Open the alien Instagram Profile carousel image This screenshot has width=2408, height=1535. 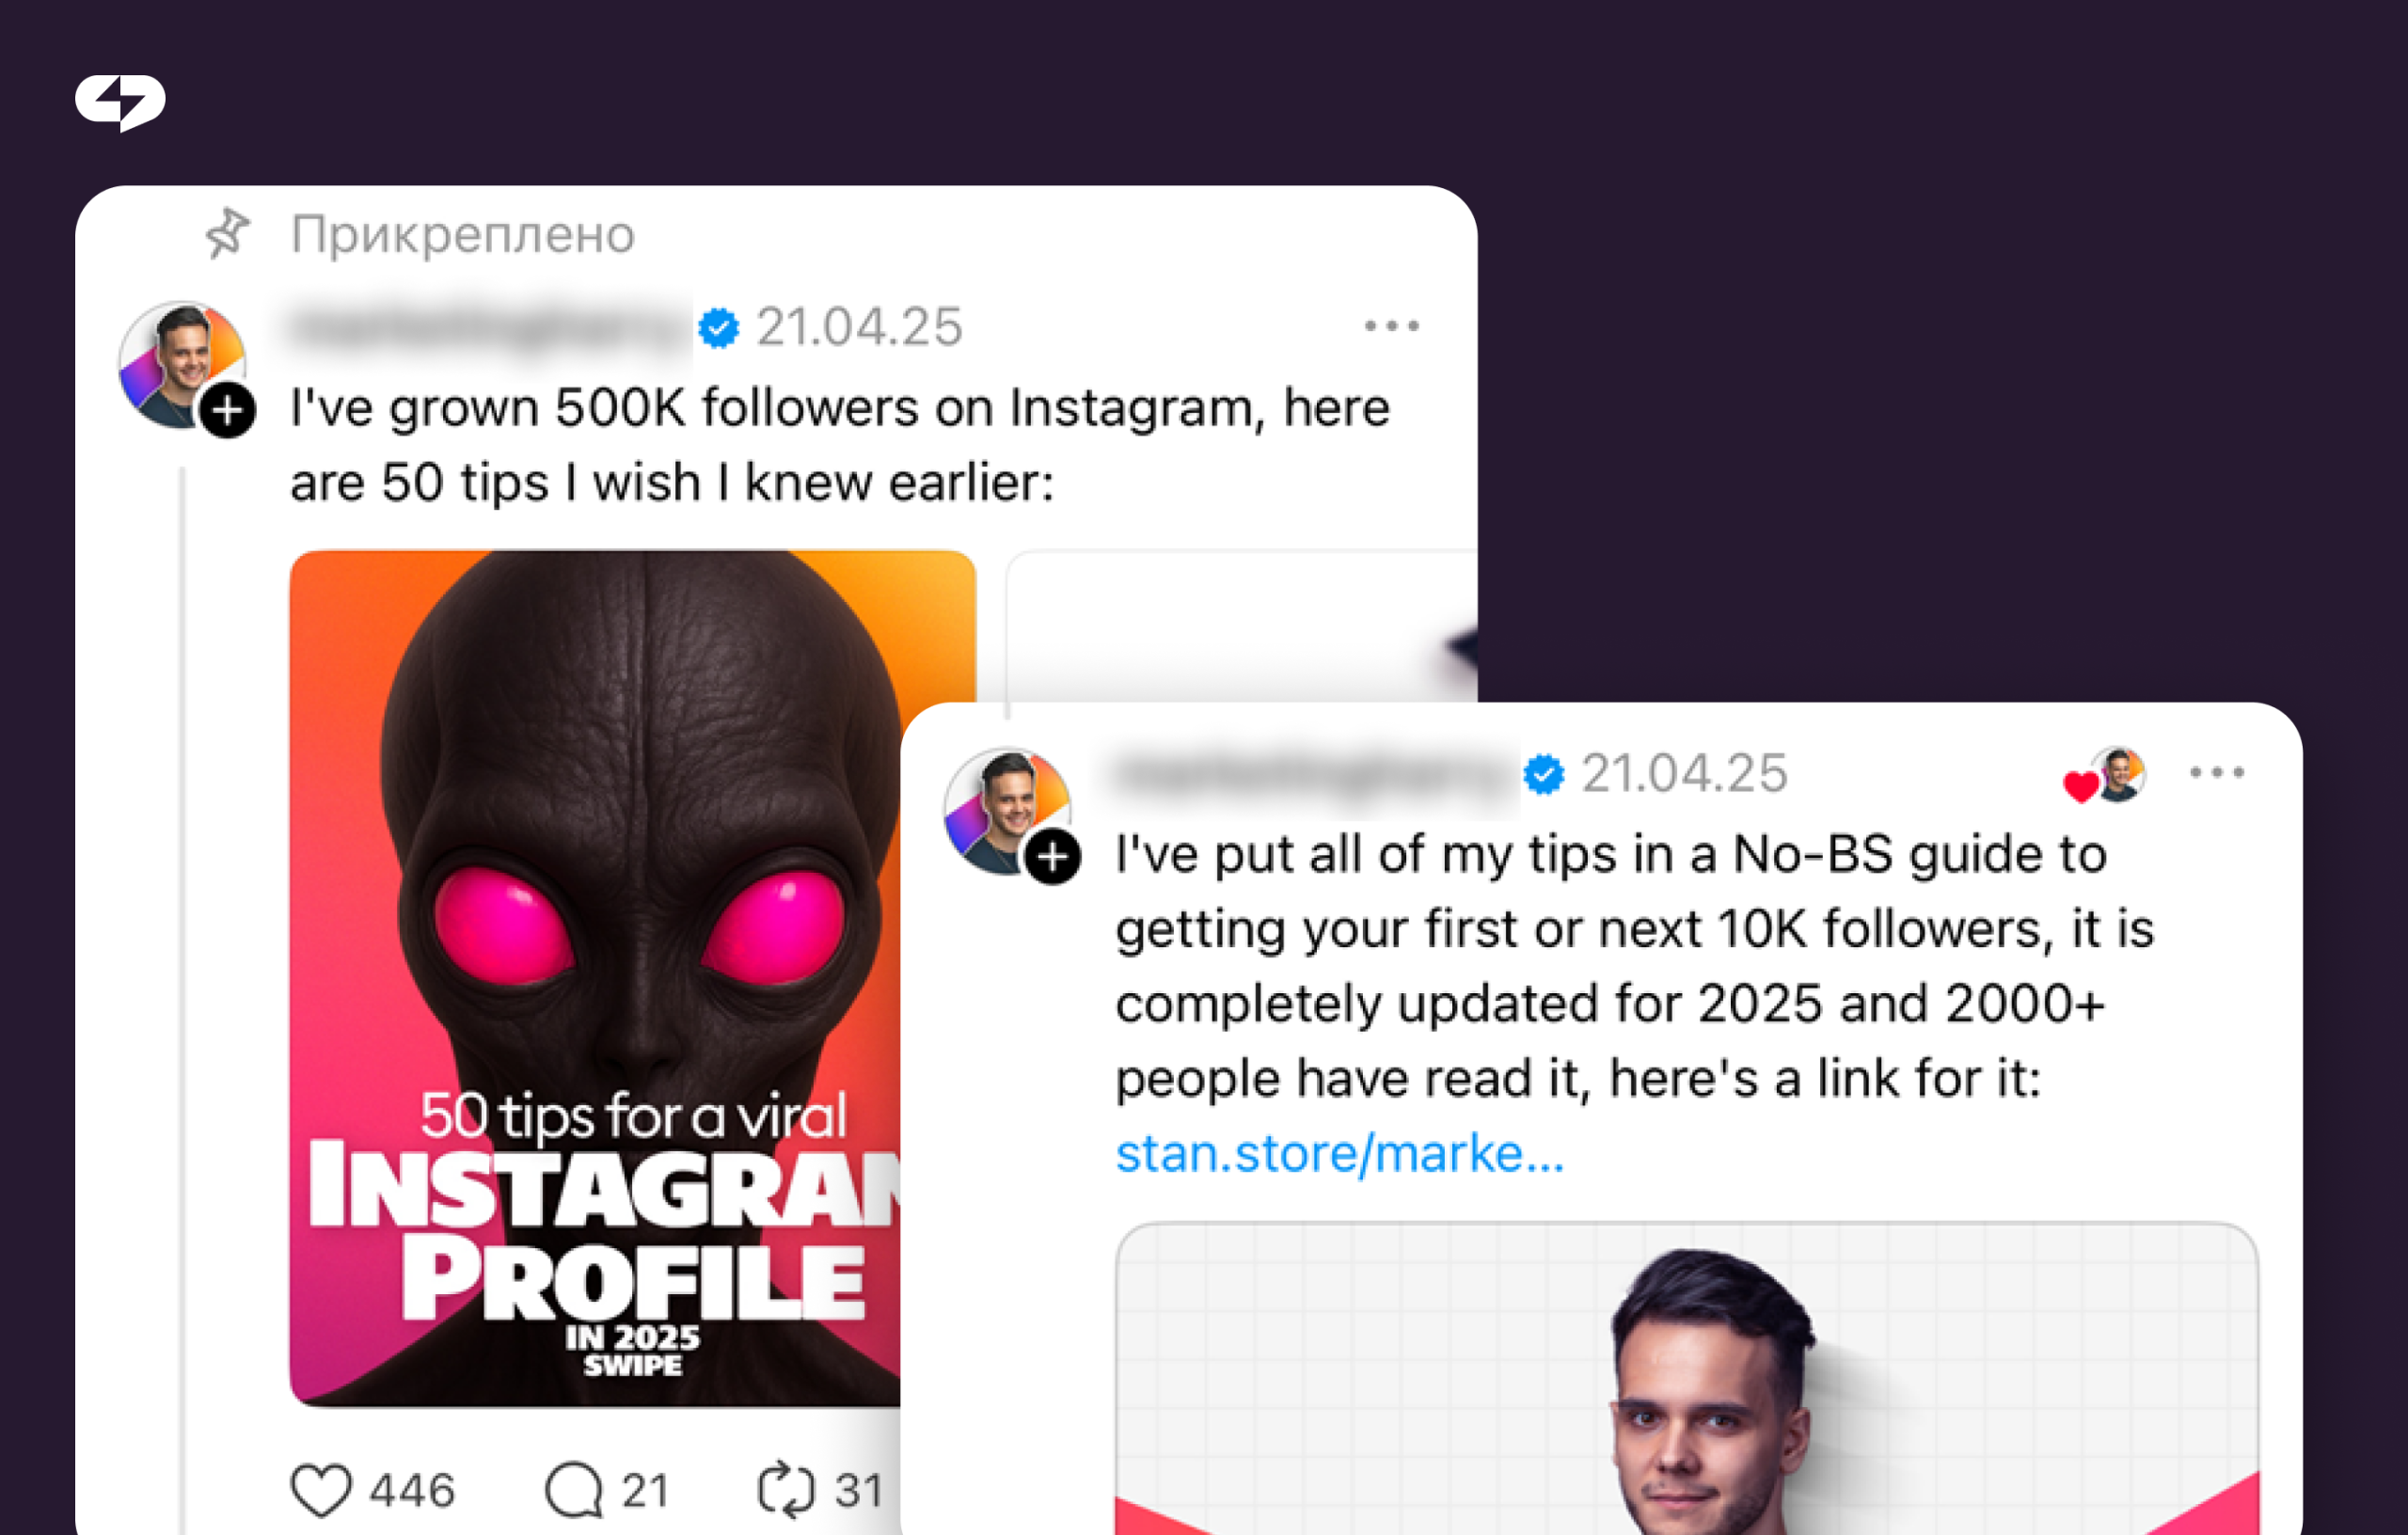pos(595,978)
